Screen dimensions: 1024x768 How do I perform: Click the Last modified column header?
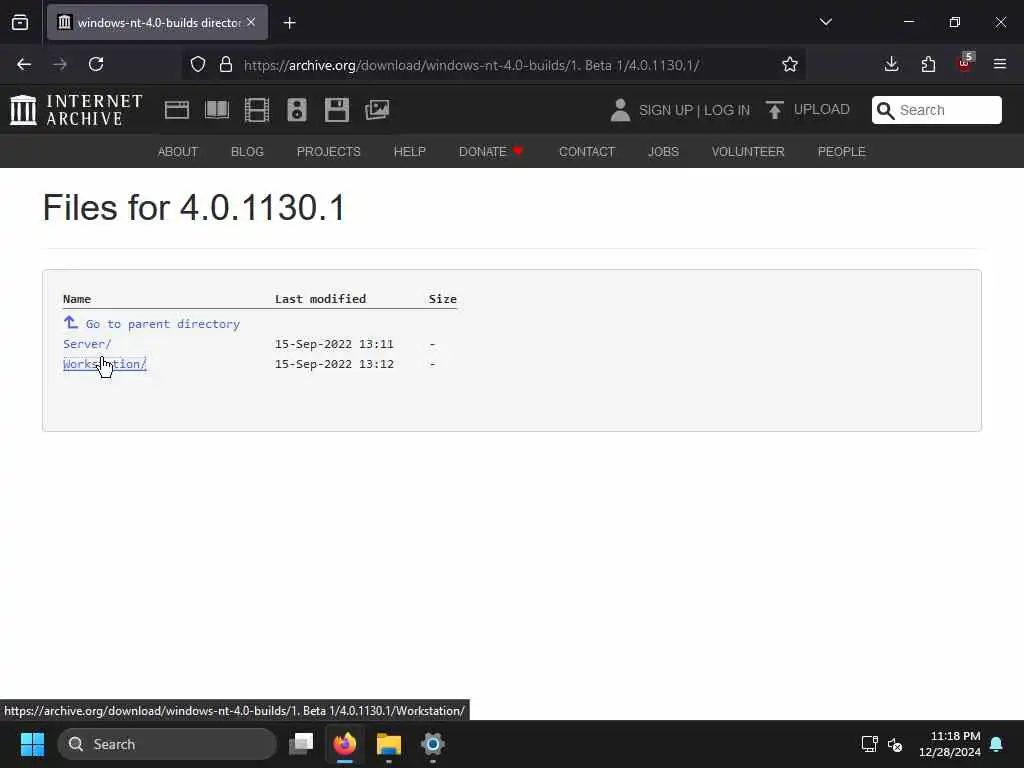(320, 298)
